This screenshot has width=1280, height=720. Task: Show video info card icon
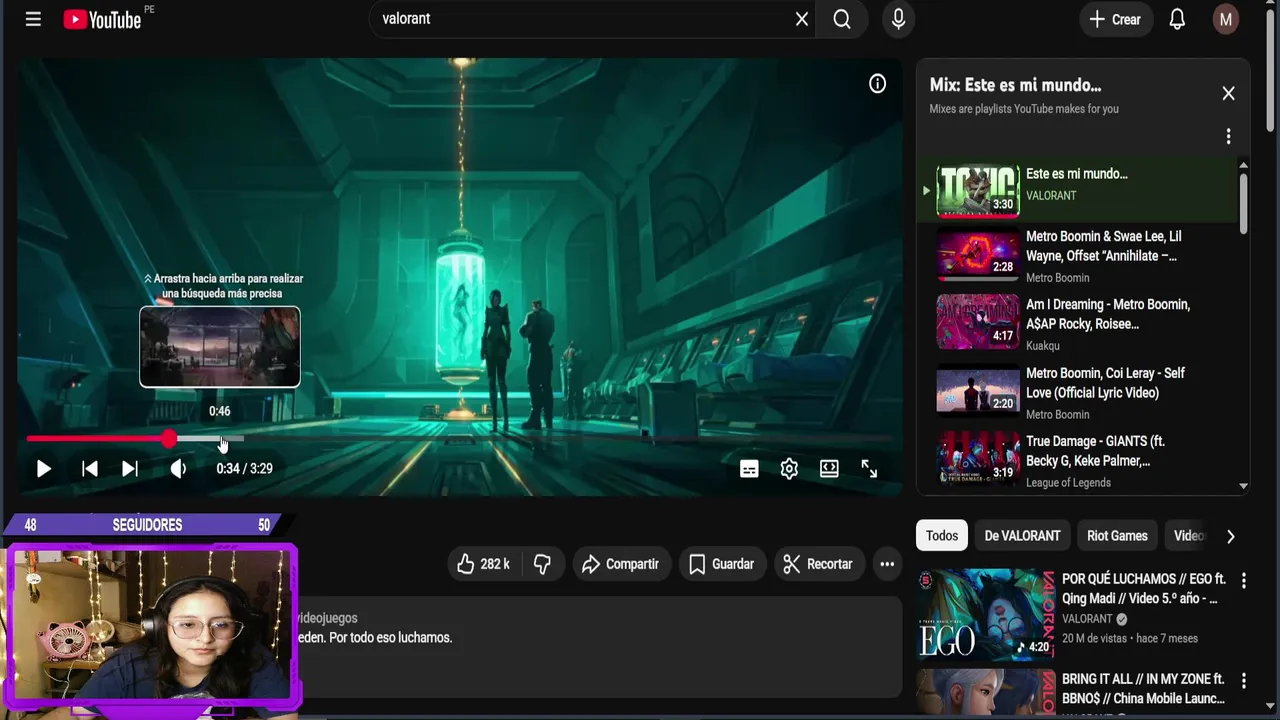click(877, 84)
